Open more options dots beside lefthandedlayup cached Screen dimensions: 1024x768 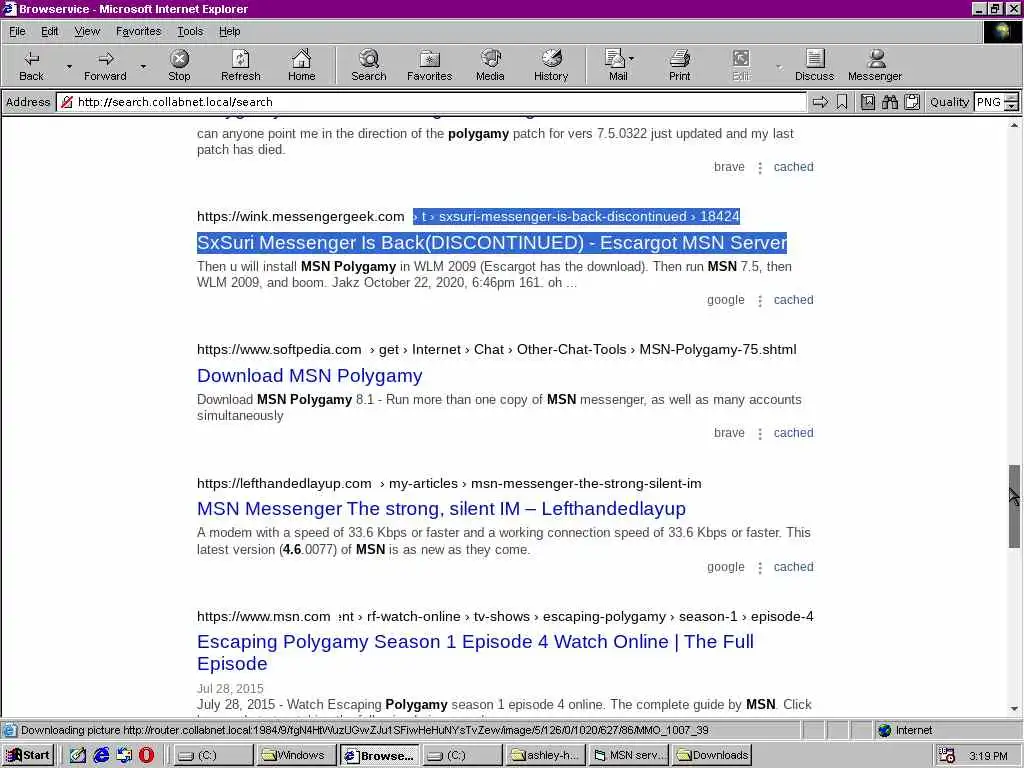(760, 568)
